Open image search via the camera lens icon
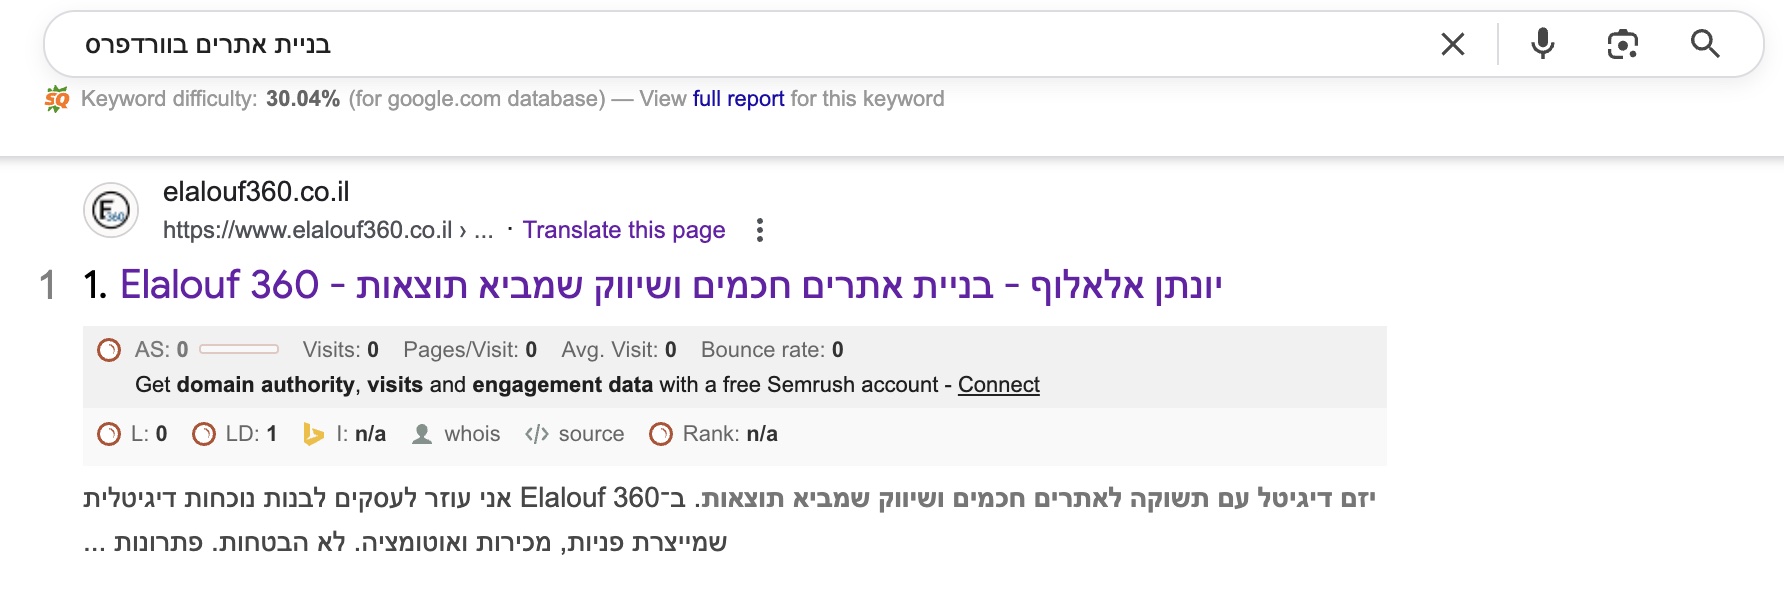This screenshot has width=1784, height=610. (x=1622, y=44)
